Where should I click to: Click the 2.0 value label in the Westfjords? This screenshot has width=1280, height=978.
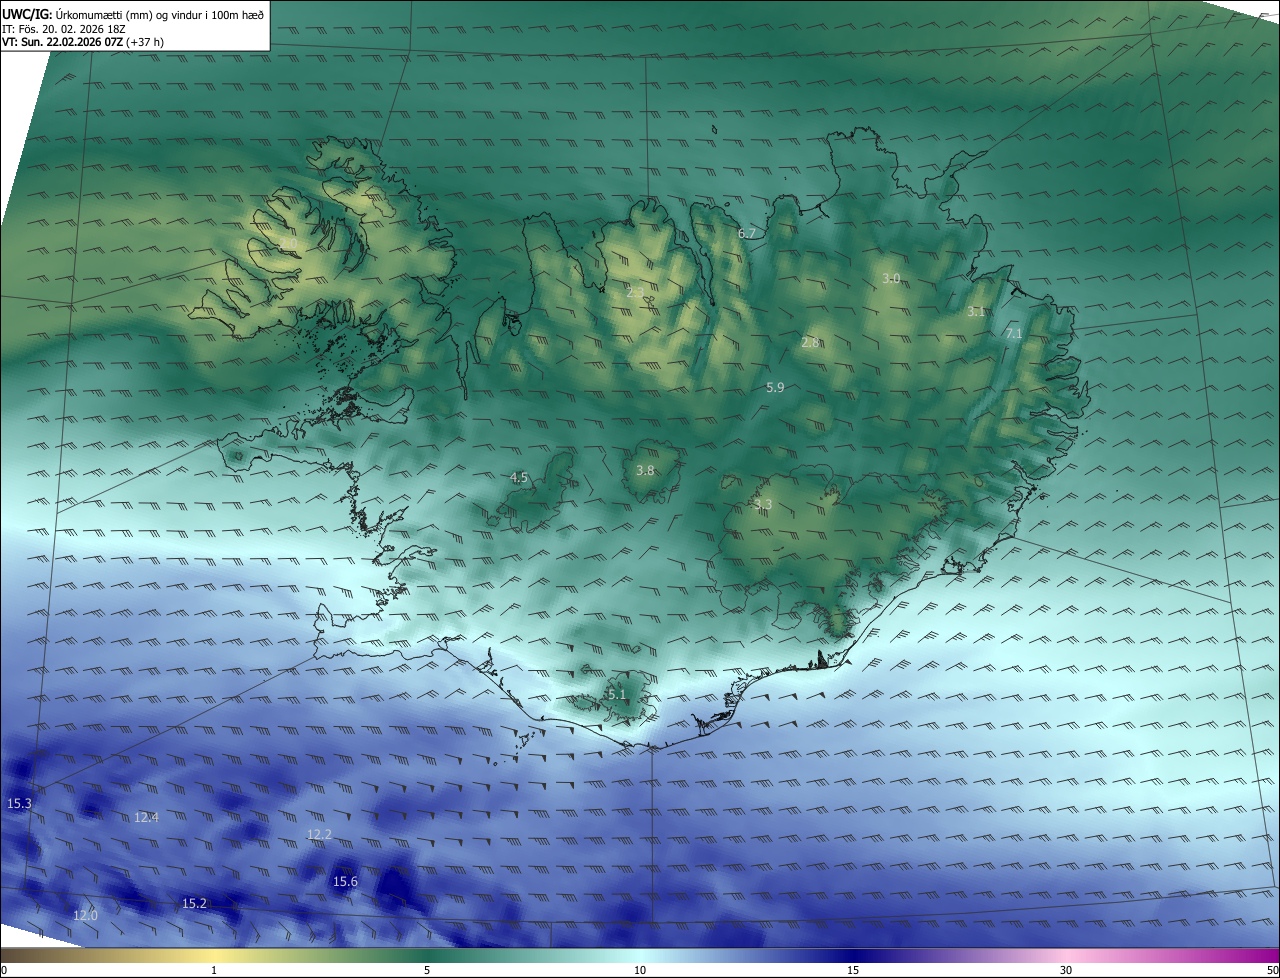(x=289, y=243)
